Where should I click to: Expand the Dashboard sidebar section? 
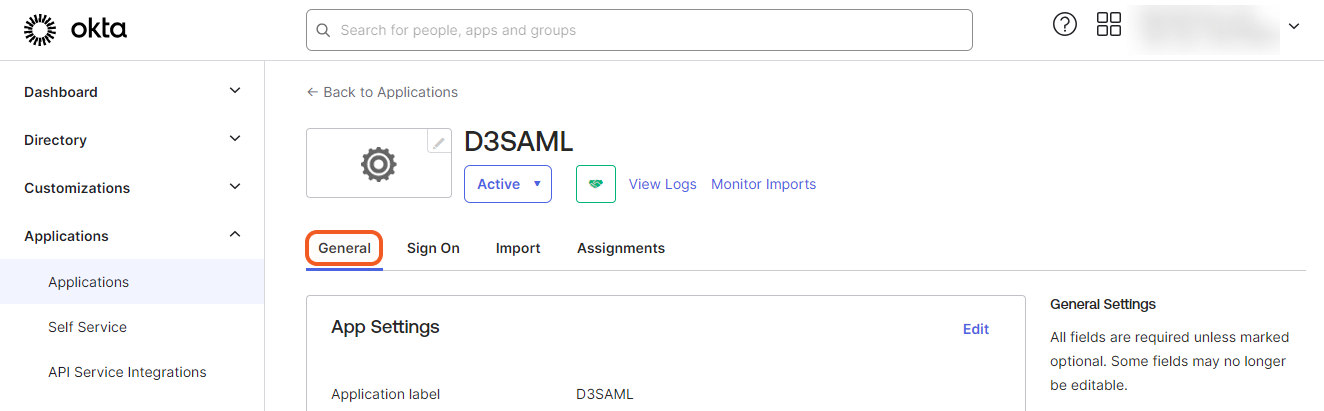[235, 91]
